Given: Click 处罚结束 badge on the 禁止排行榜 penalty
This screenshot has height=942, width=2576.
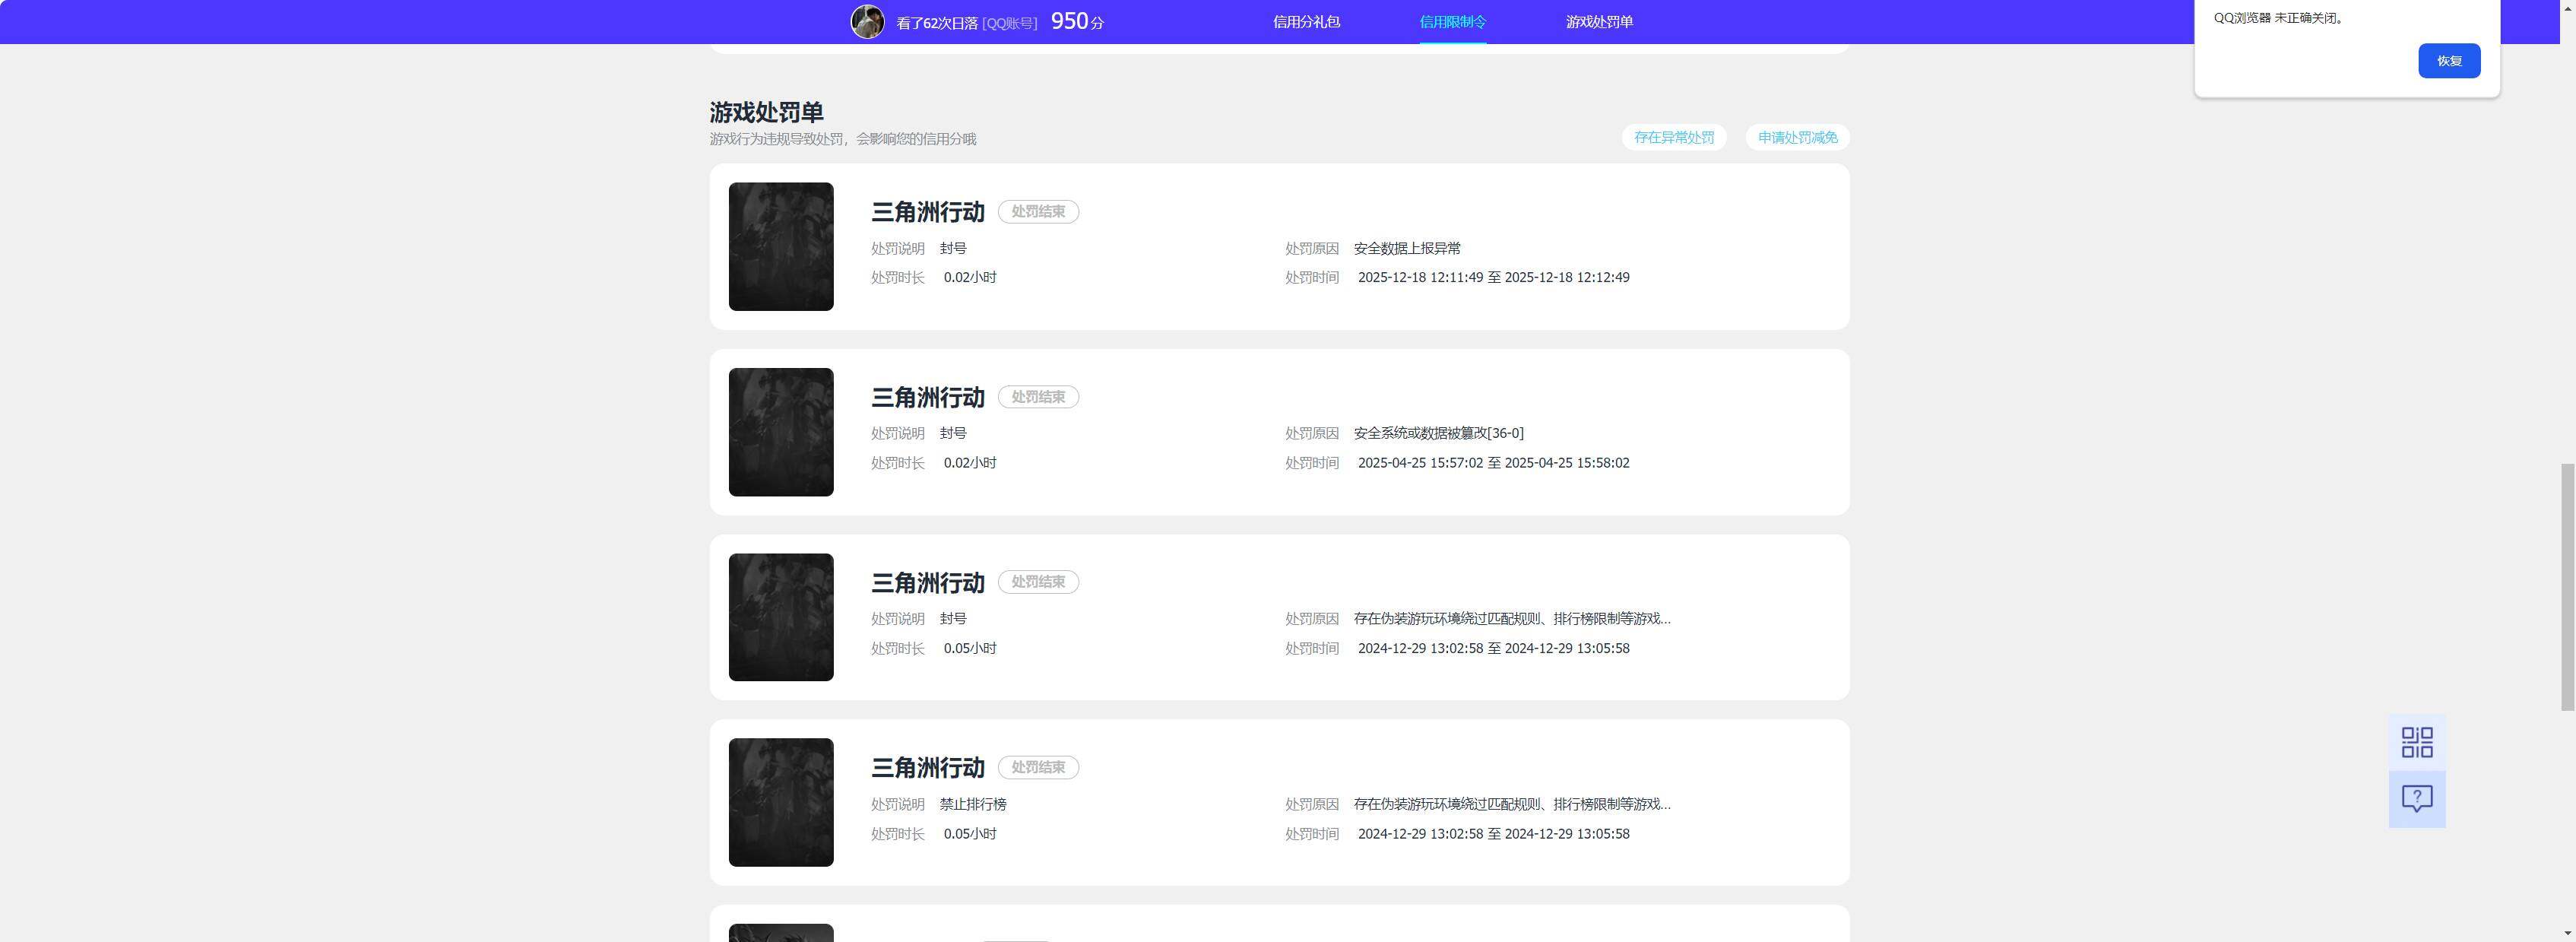Looking at the screenshot, I should (x=1038, y=768).
